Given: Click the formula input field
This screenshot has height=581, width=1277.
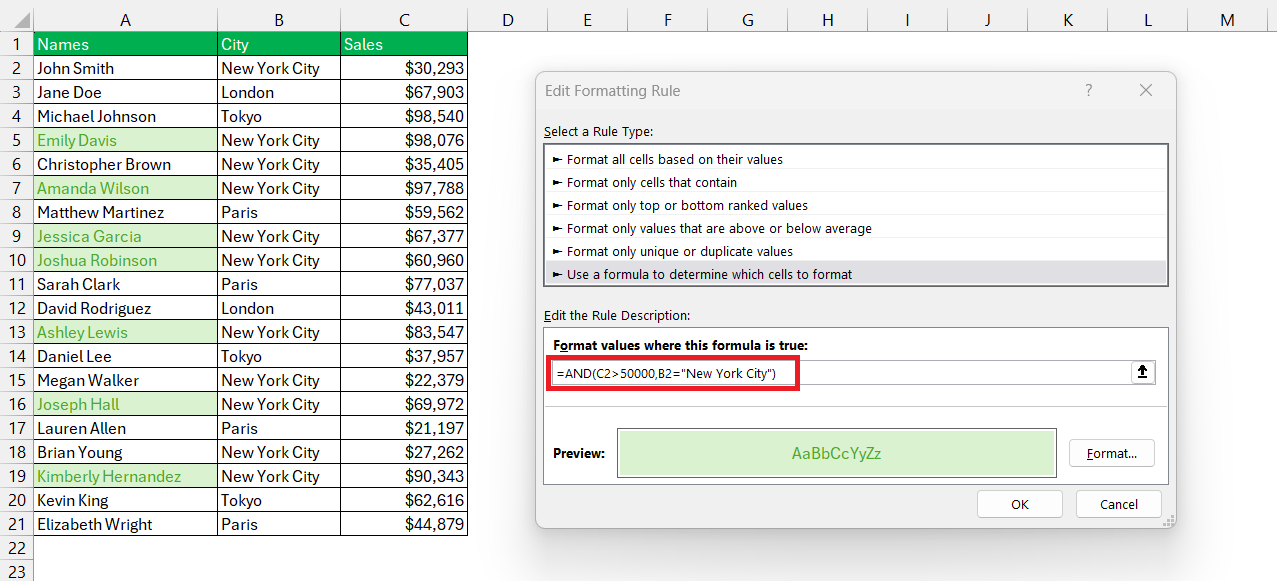Looking at the screenshot, I should tap(840, 373).
